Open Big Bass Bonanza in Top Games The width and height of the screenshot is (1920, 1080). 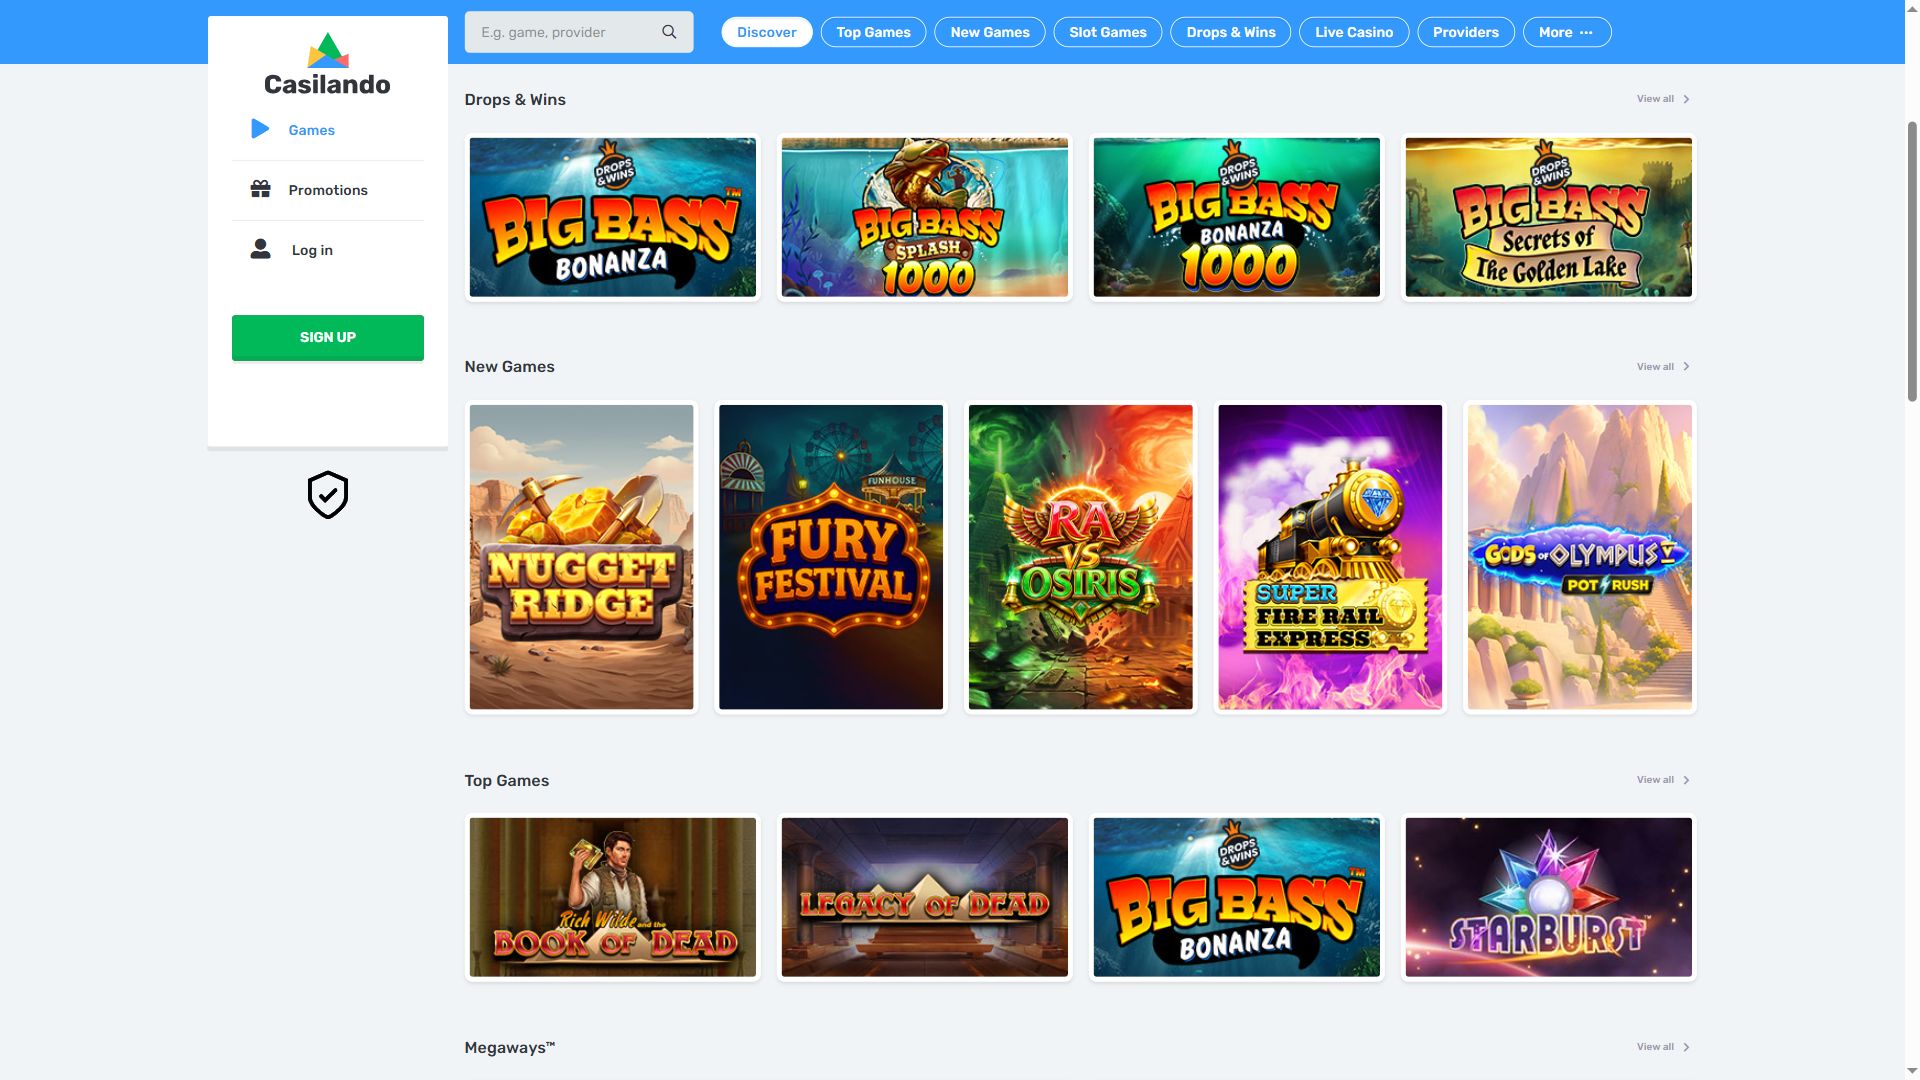[1236, 897]
